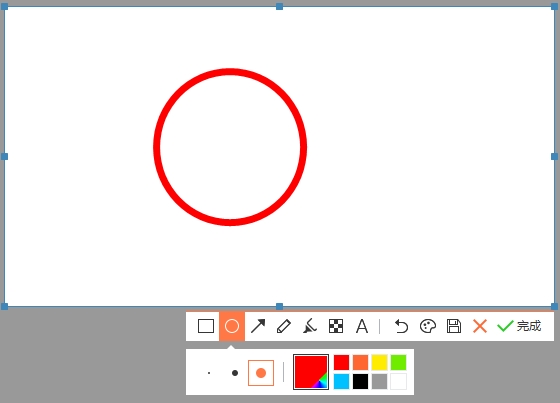This screenshot has height=403, width=560.
Task: Select the rectangle drawing tool
Action: coord(206,326)
